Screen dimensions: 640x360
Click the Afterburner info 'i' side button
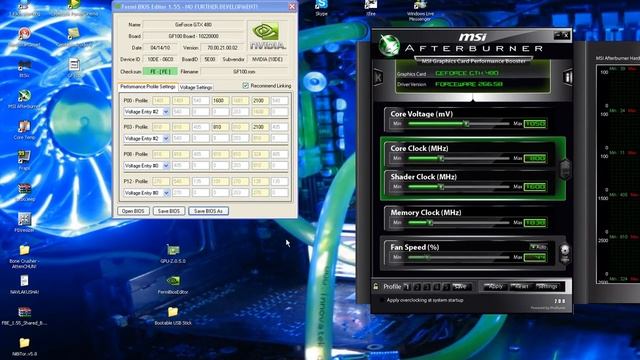click(x=568, y=77)
